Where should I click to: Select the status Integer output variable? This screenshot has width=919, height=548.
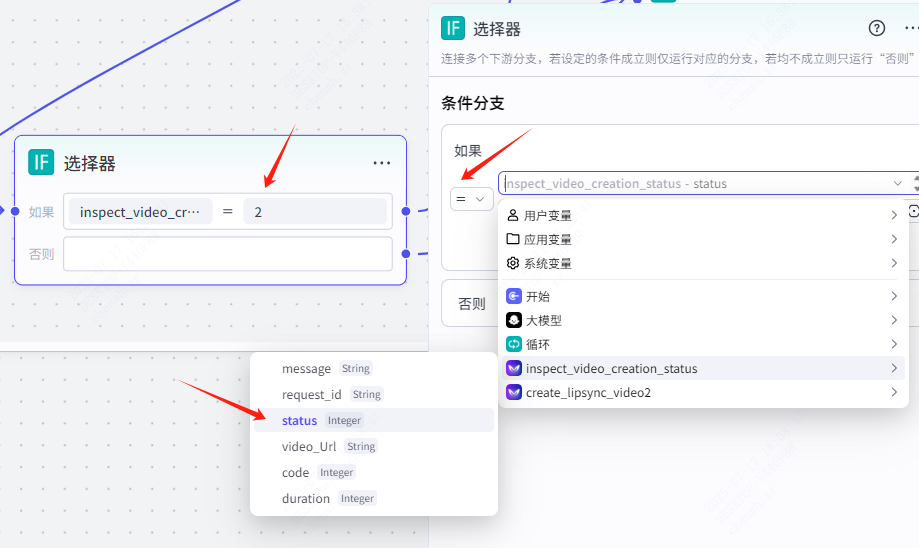click(x=374, y=420)
